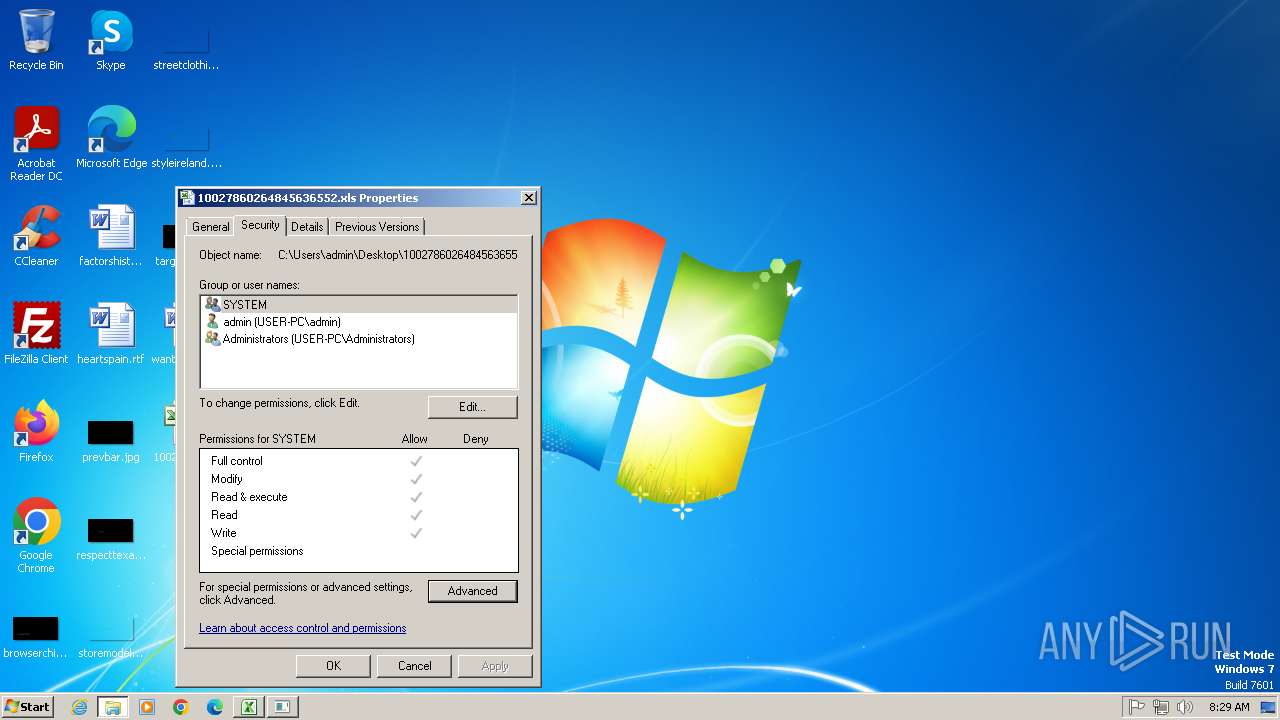Click the Special permissions row
This screenshot has width=1280, height=720.
pos(359,551)
